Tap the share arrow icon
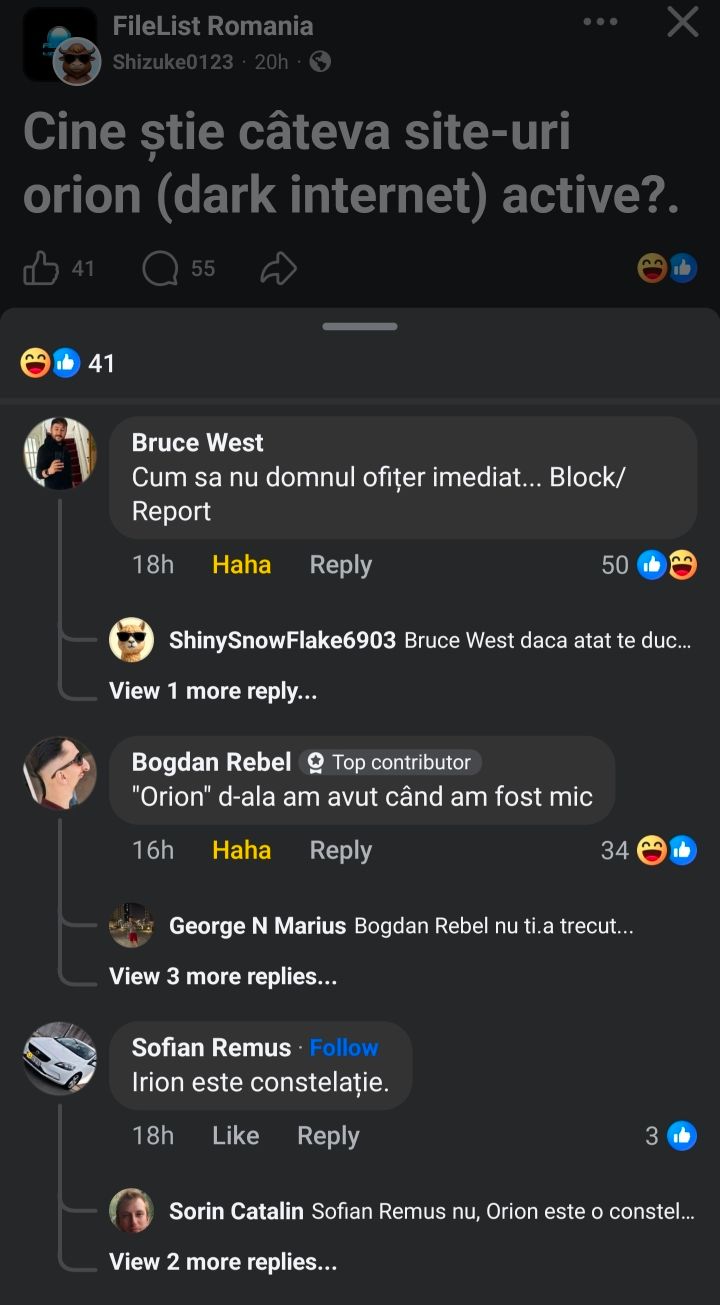720x1305 pixels. point(278,268)
